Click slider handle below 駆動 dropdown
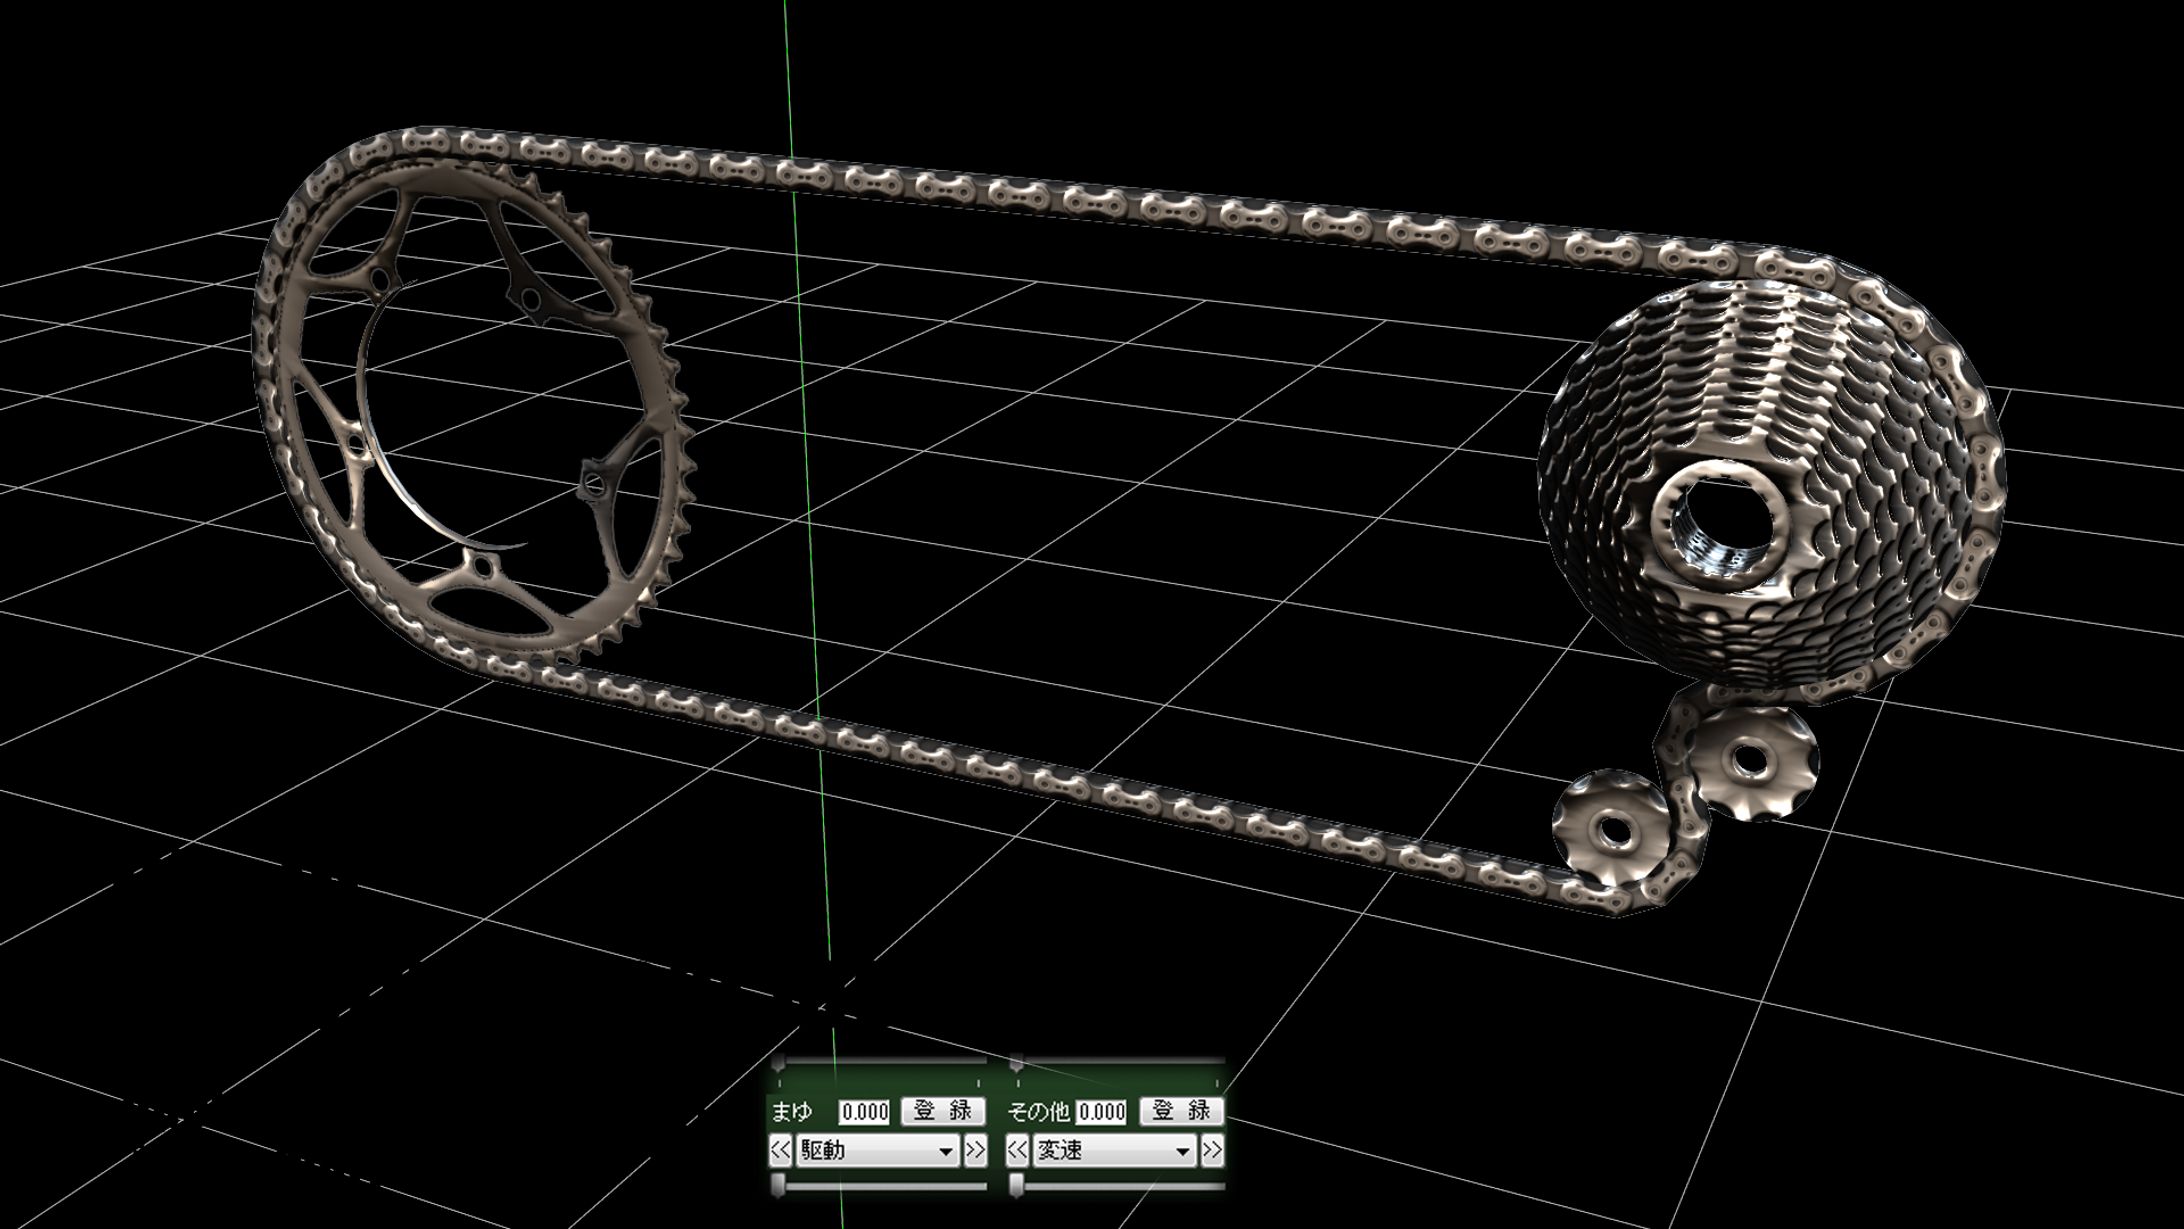The height and width of the screenshot is (1229, 2184). [x=780, y=1185]
